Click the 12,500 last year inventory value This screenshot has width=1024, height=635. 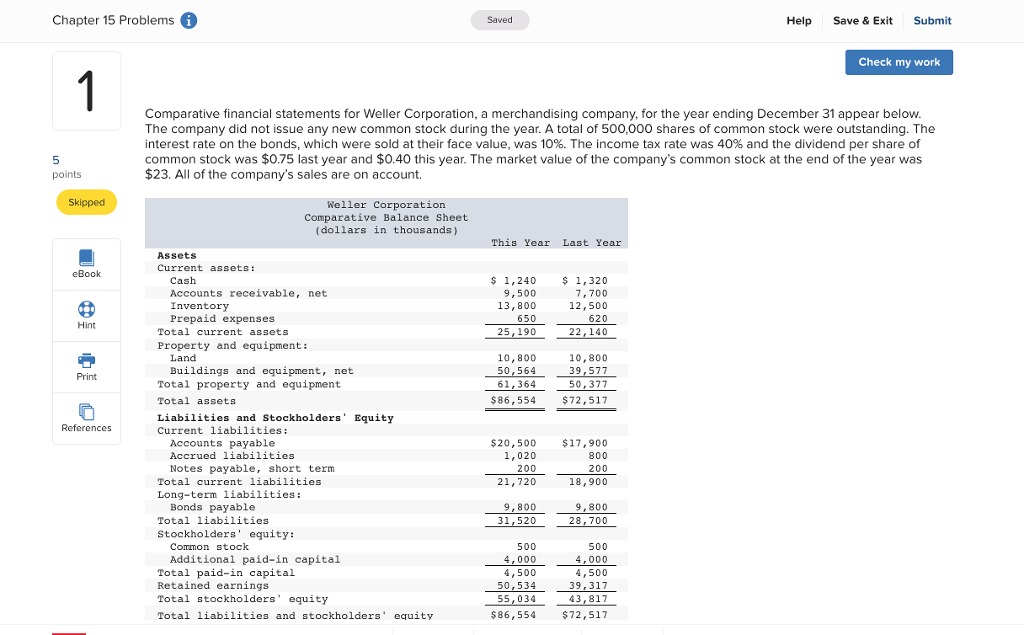pos(588,306)
